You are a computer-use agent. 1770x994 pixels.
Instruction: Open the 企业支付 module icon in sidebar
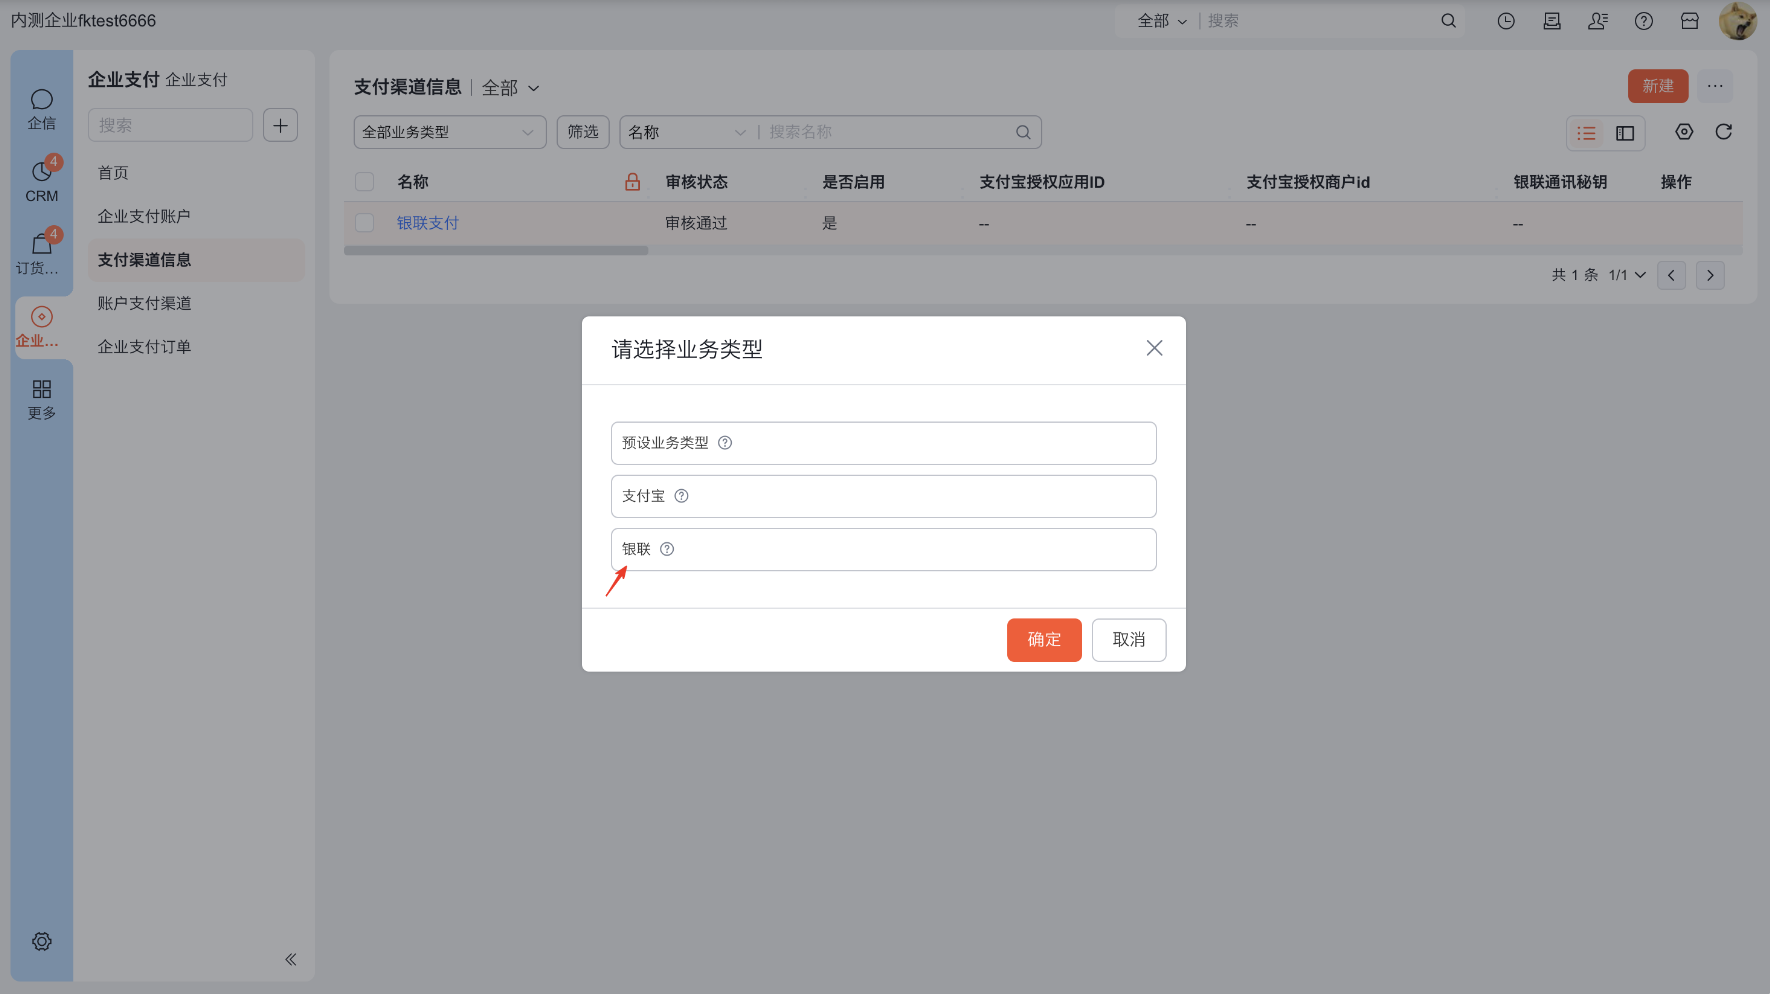coord(42,326)
